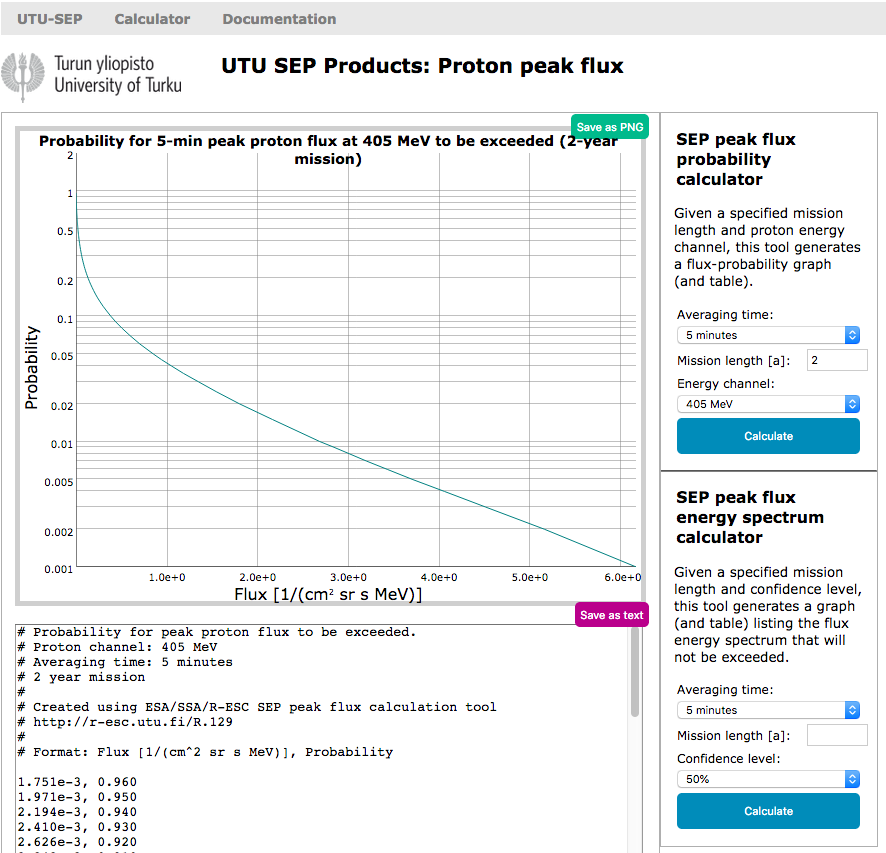Save the chart as PNG
This screenshot has width=886, height=853.
[609, 127]
